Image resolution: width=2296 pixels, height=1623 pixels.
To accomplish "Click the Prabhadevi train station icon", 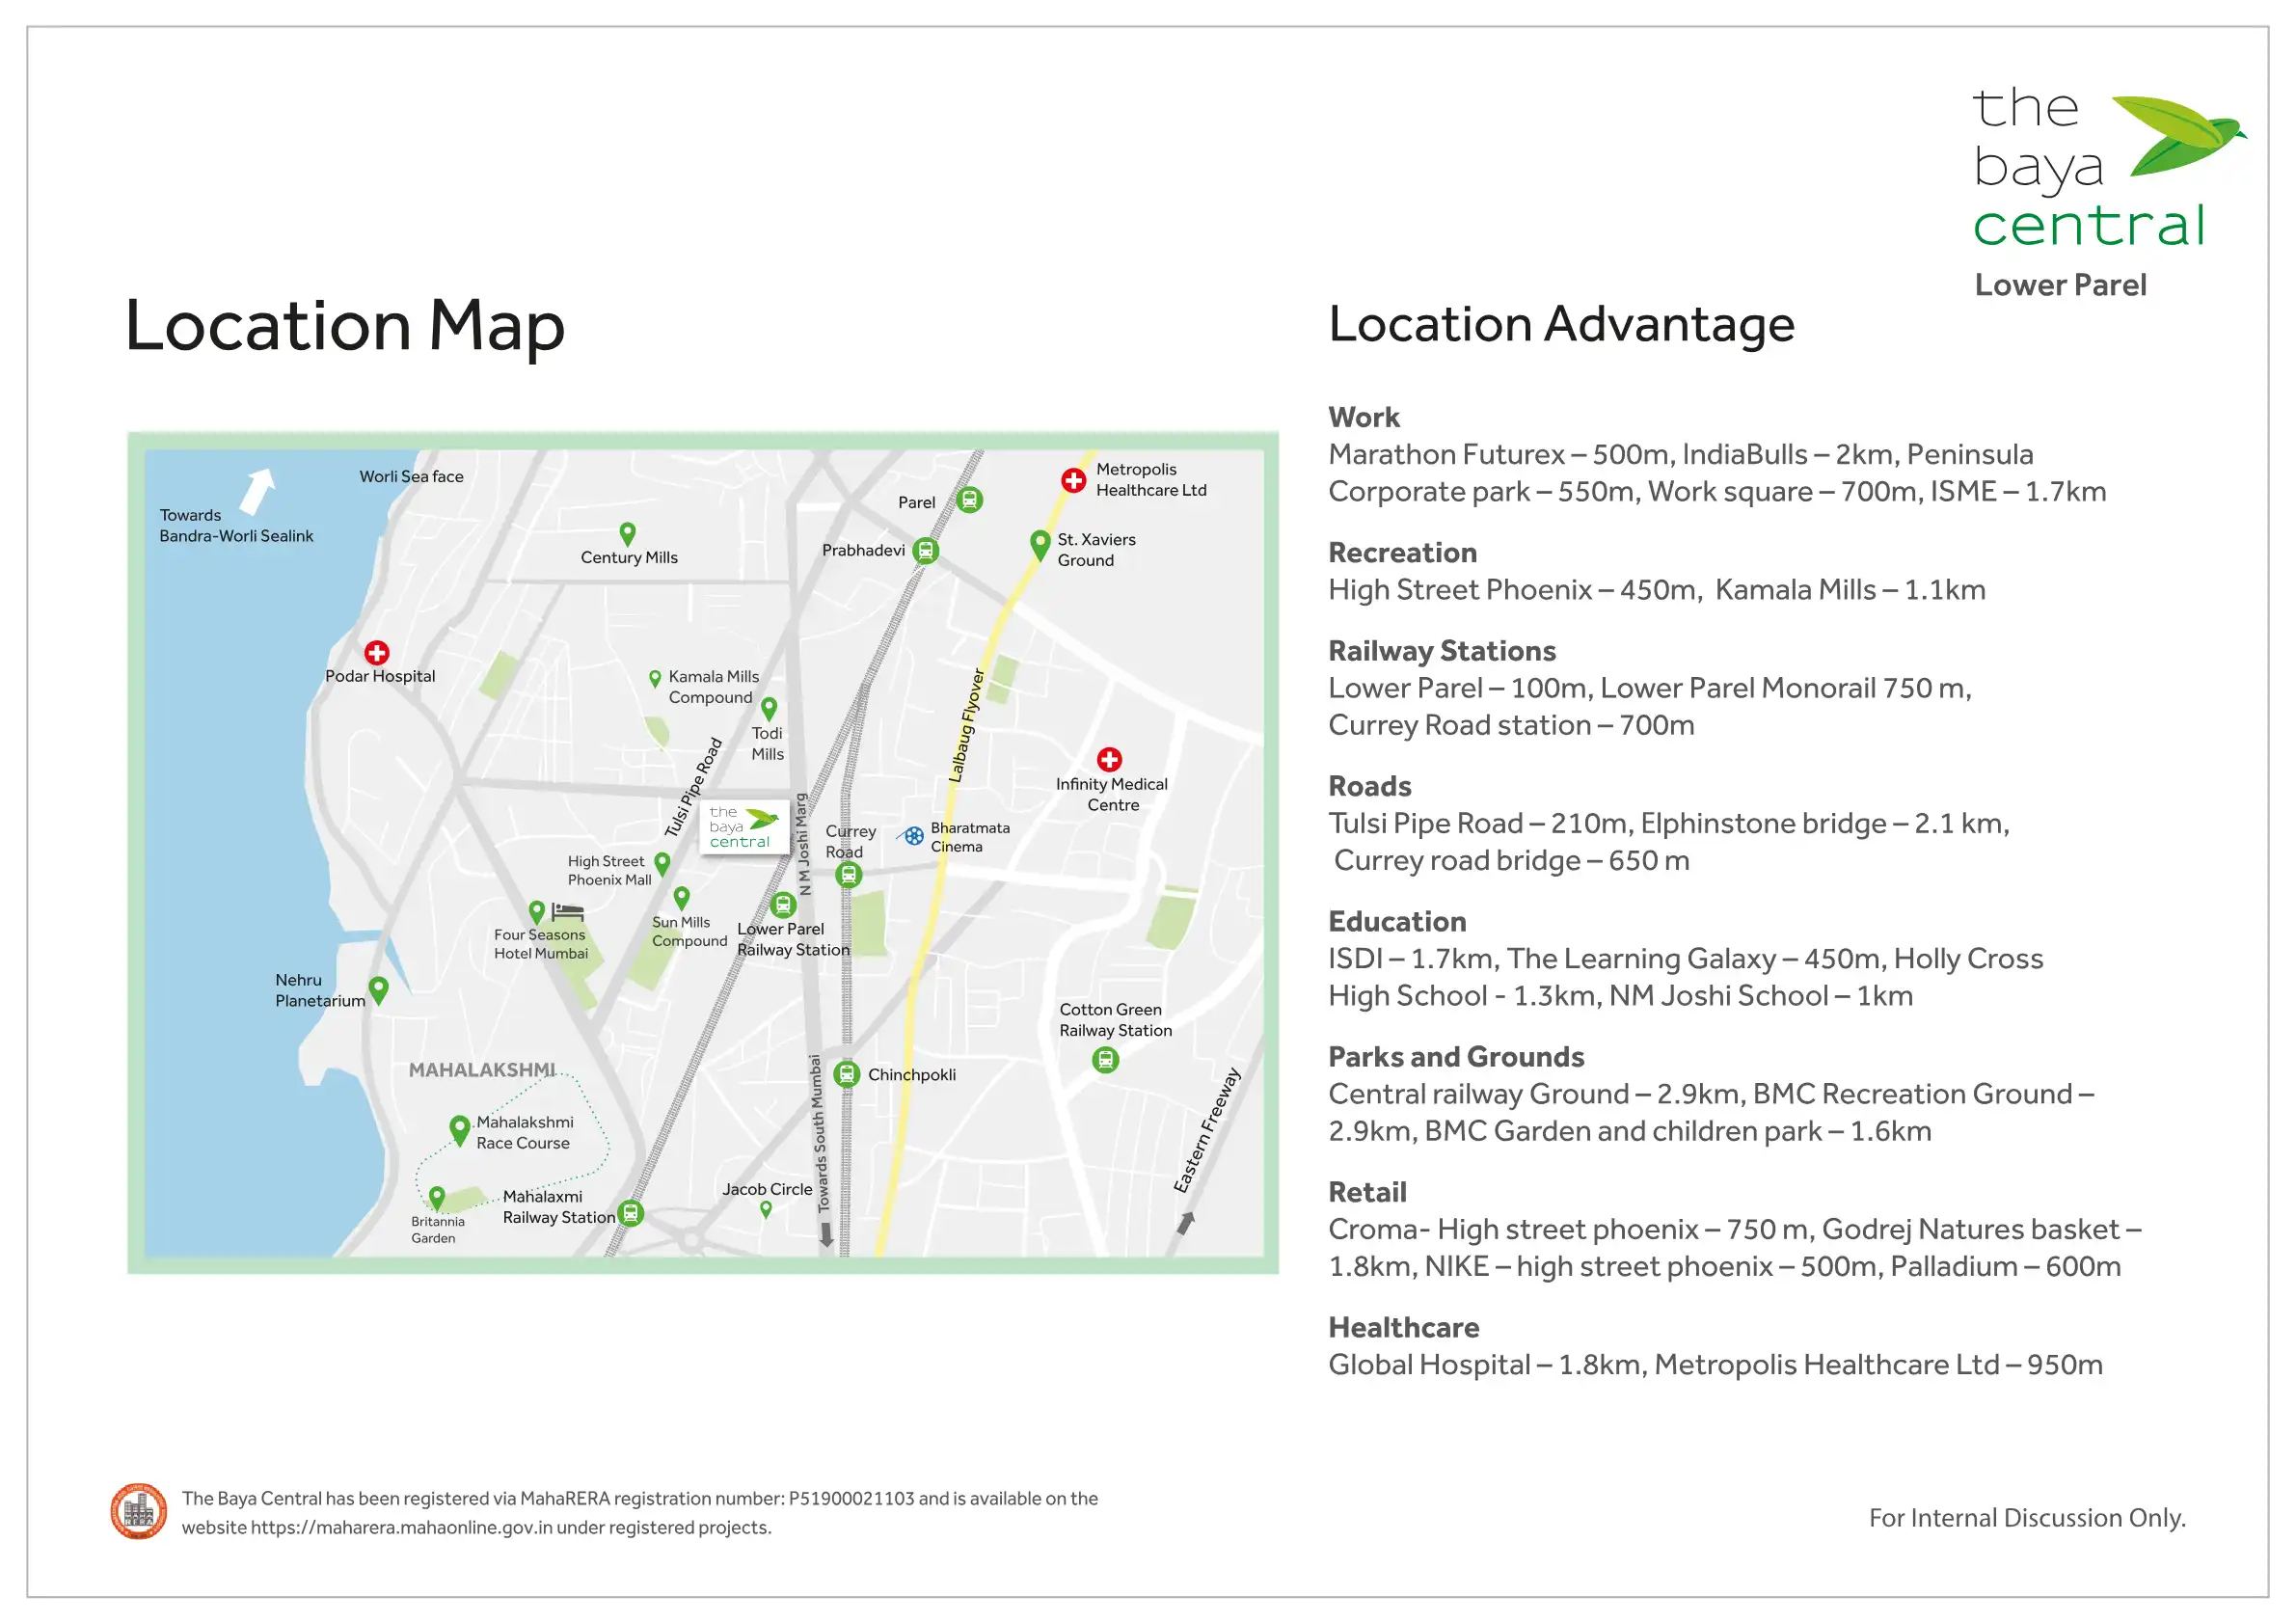I will tap(926, 550).
